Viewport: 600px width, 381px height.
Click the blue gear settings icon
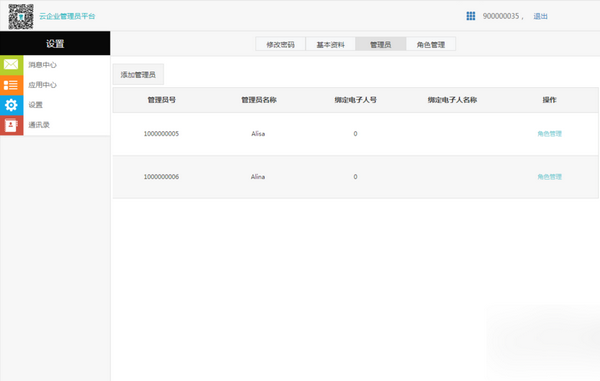pos(11,105)
